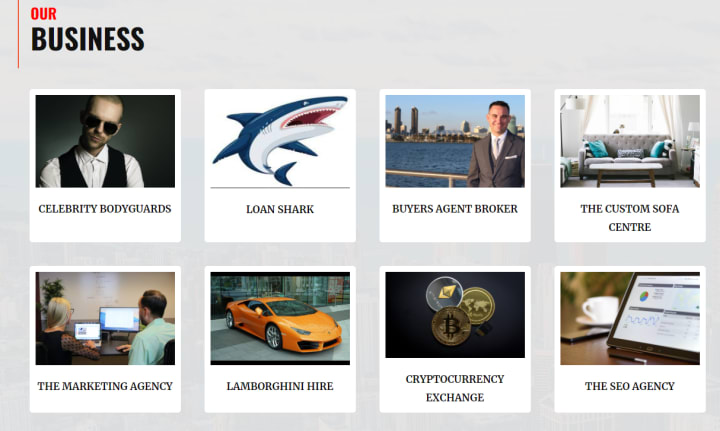720x431 pixels.
Task: Select the Buyers Agent Broker photo
Action: 455,141
